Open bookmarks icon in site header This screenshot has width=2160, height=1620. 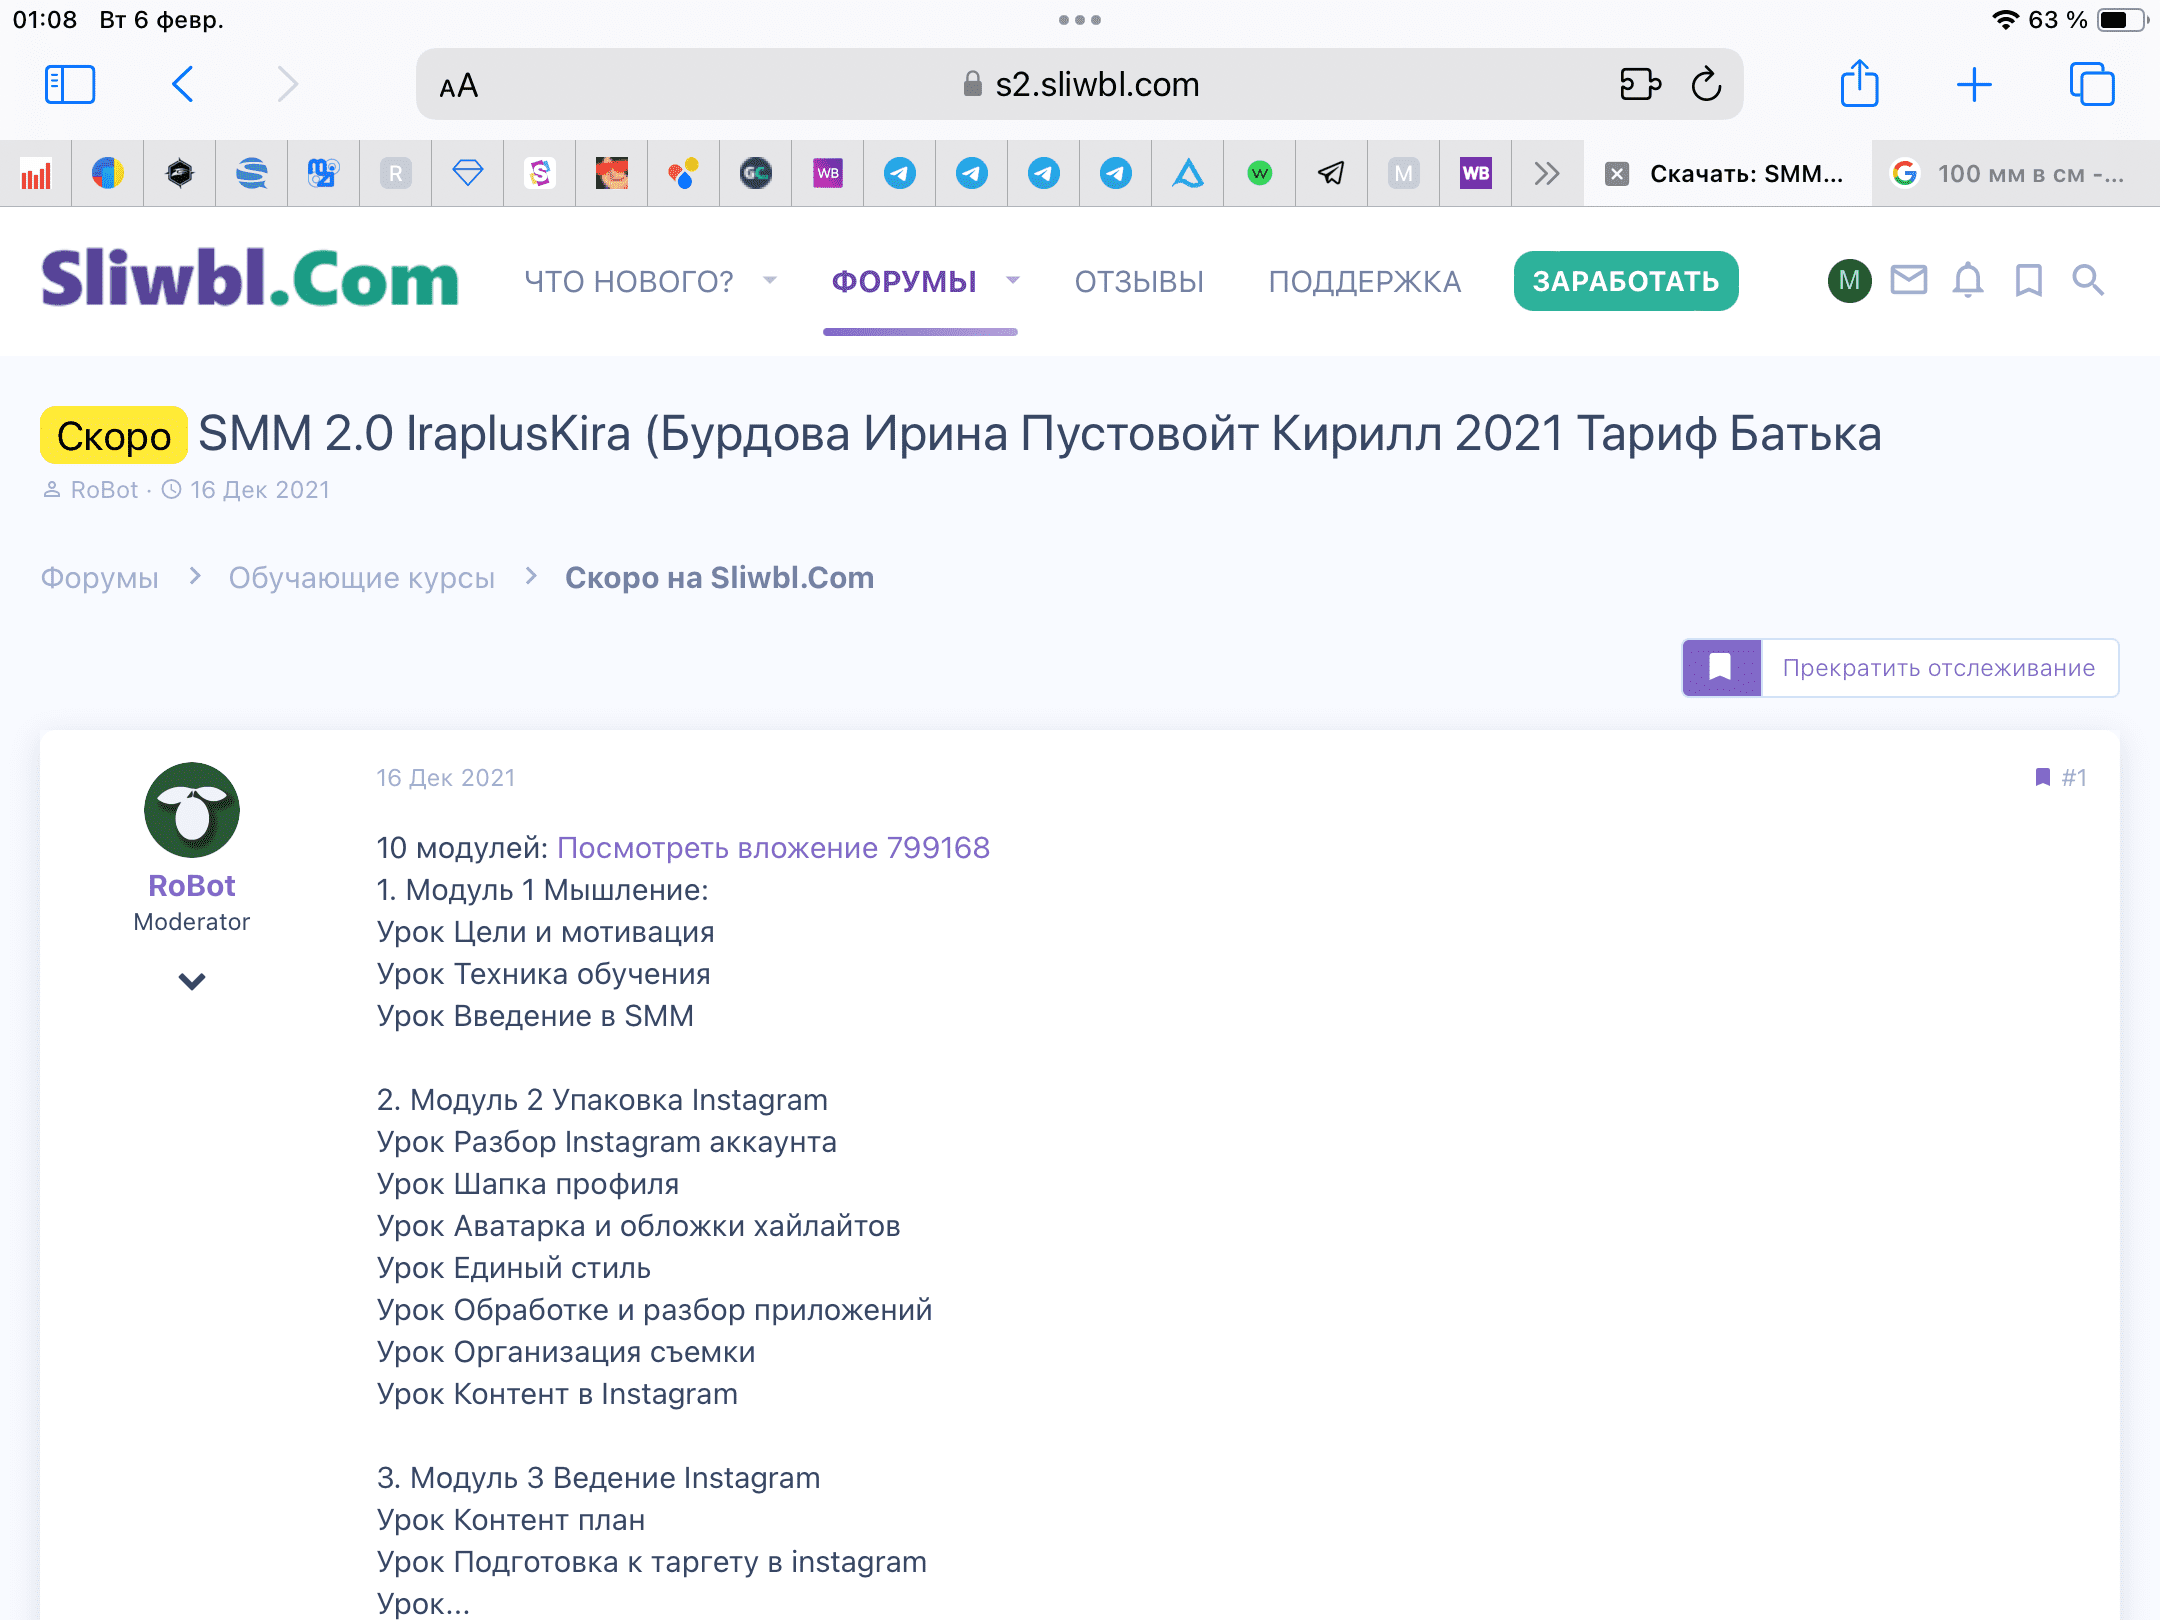pos(2029,281)
